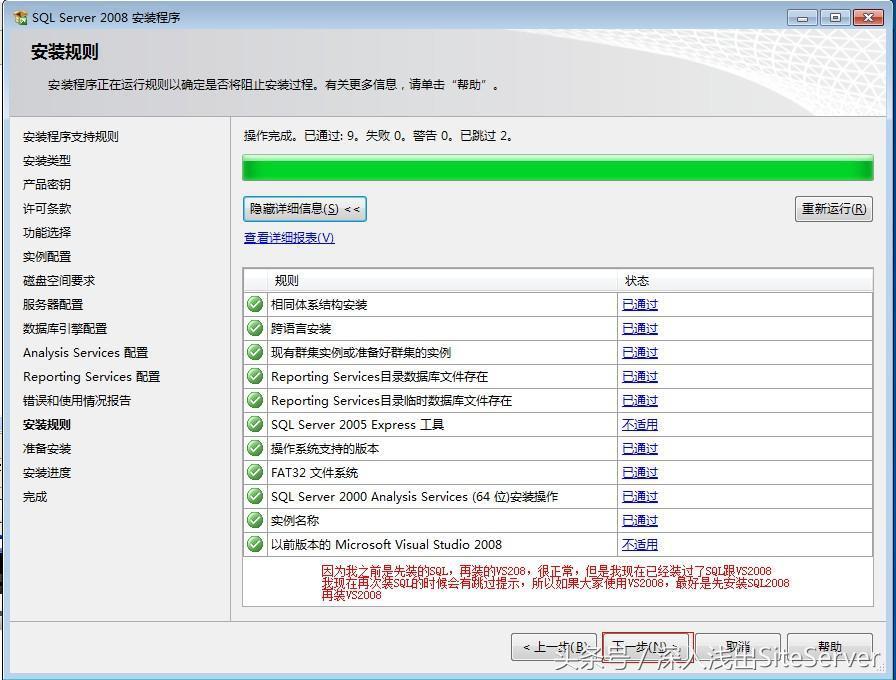
Task: Select 完成 step in sidebar
Action: (x=35, y=497)
